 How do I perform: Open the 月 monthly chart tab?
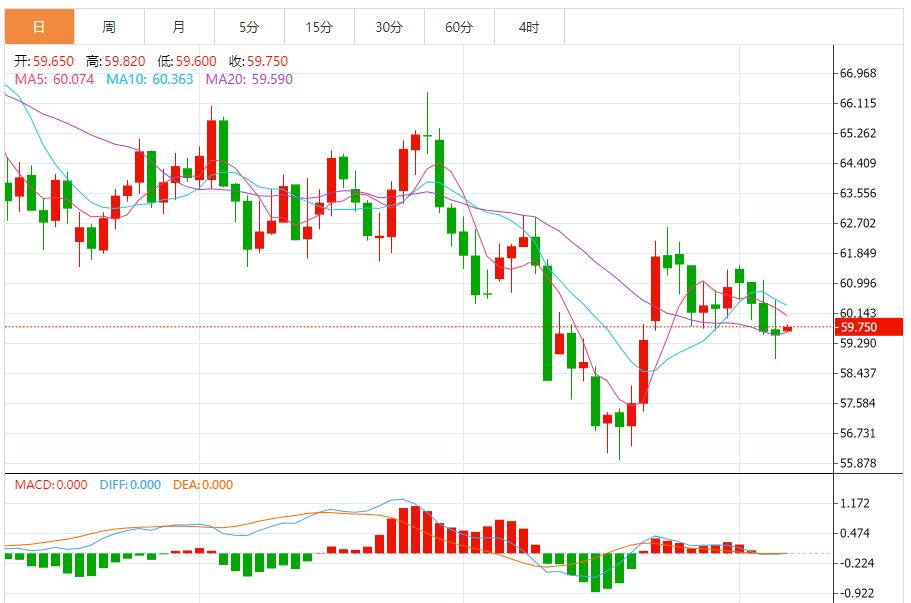point(178,27)
